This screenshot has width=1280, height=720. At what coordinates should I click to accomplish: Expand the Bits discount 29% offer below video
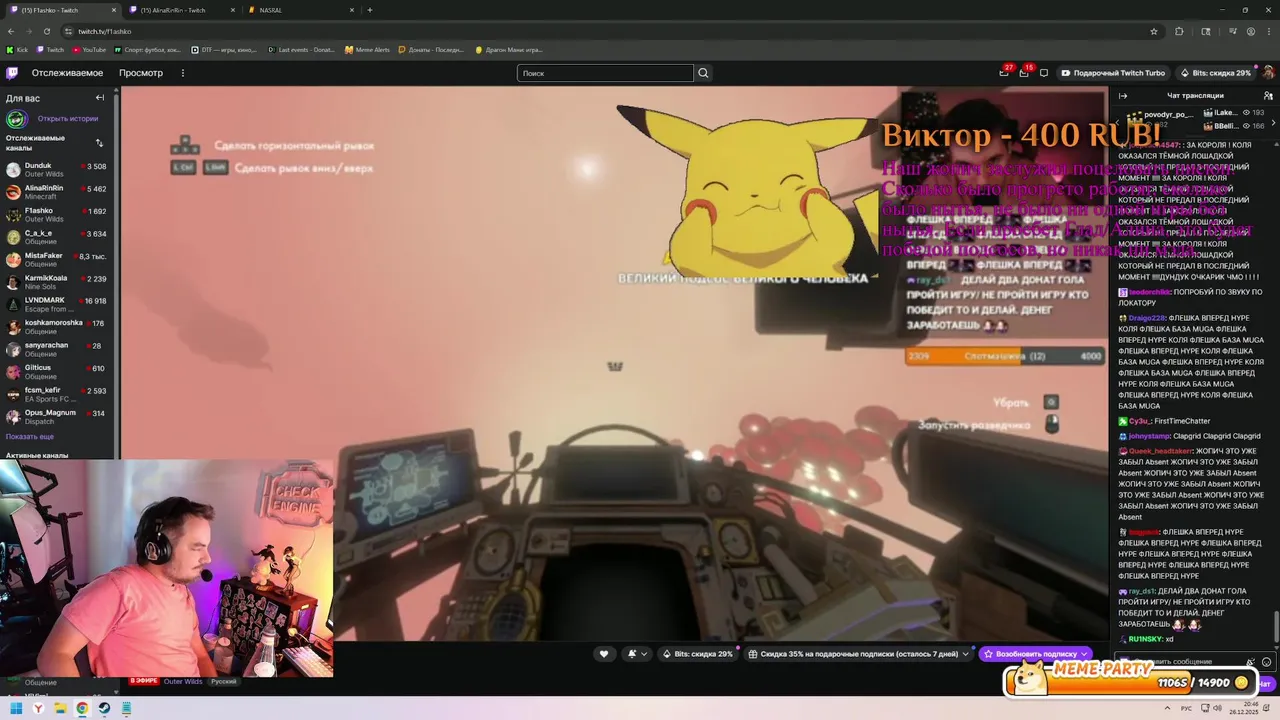point(700,654)
